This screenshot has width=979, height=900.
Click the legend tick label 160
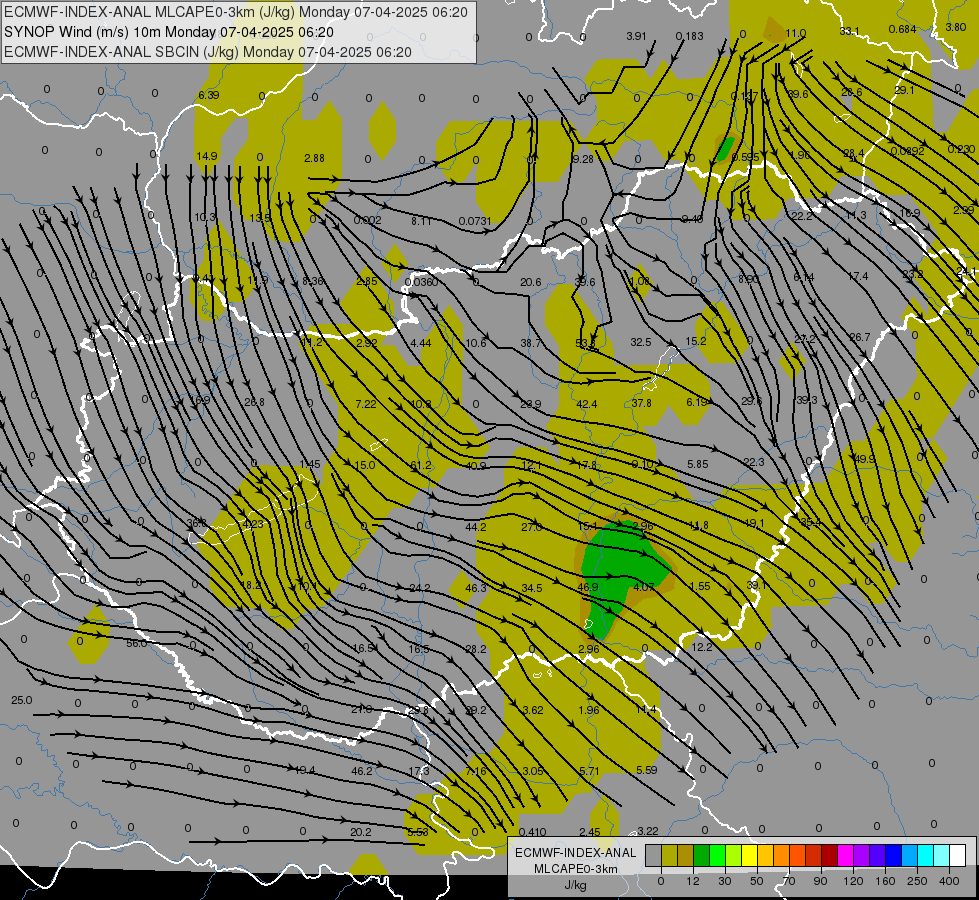(x=885, y=881)
